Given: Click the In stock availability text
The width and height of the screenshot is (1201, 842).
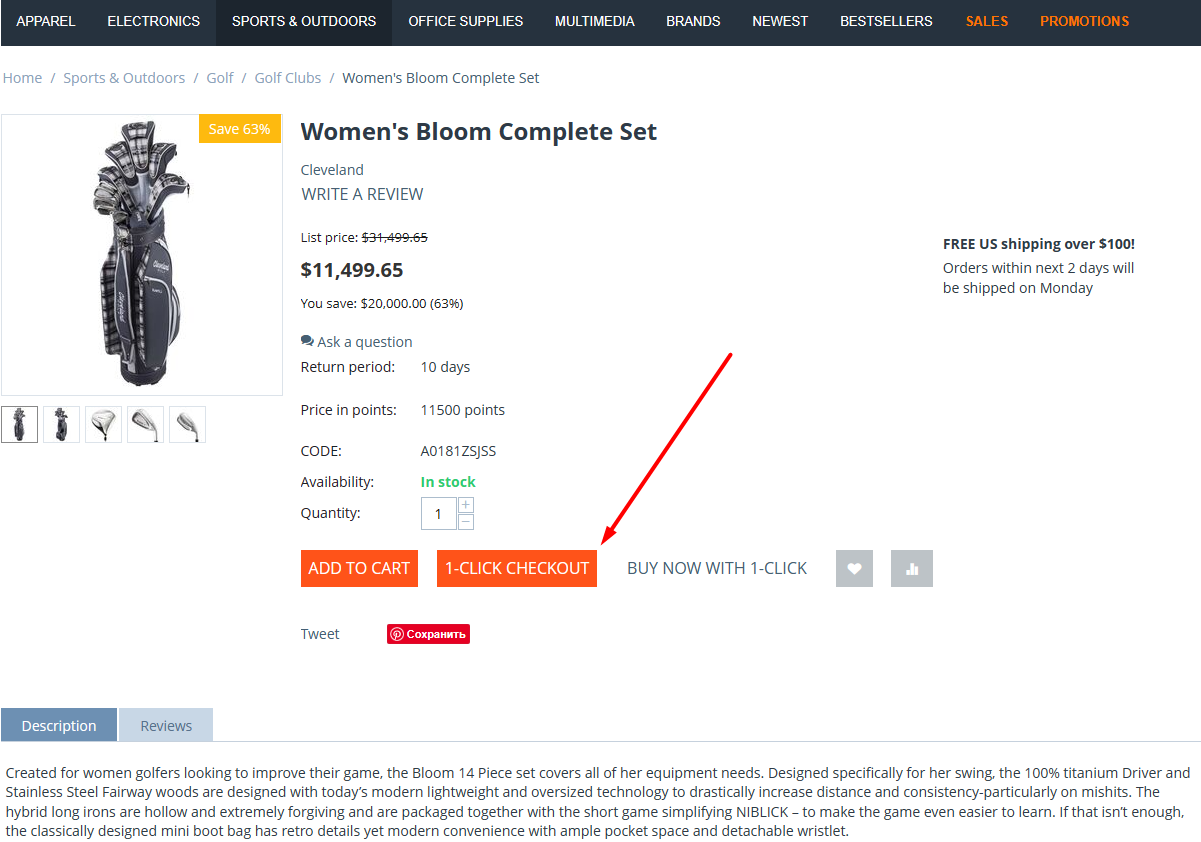Looking at the screenshot, I should click(448, 482).
